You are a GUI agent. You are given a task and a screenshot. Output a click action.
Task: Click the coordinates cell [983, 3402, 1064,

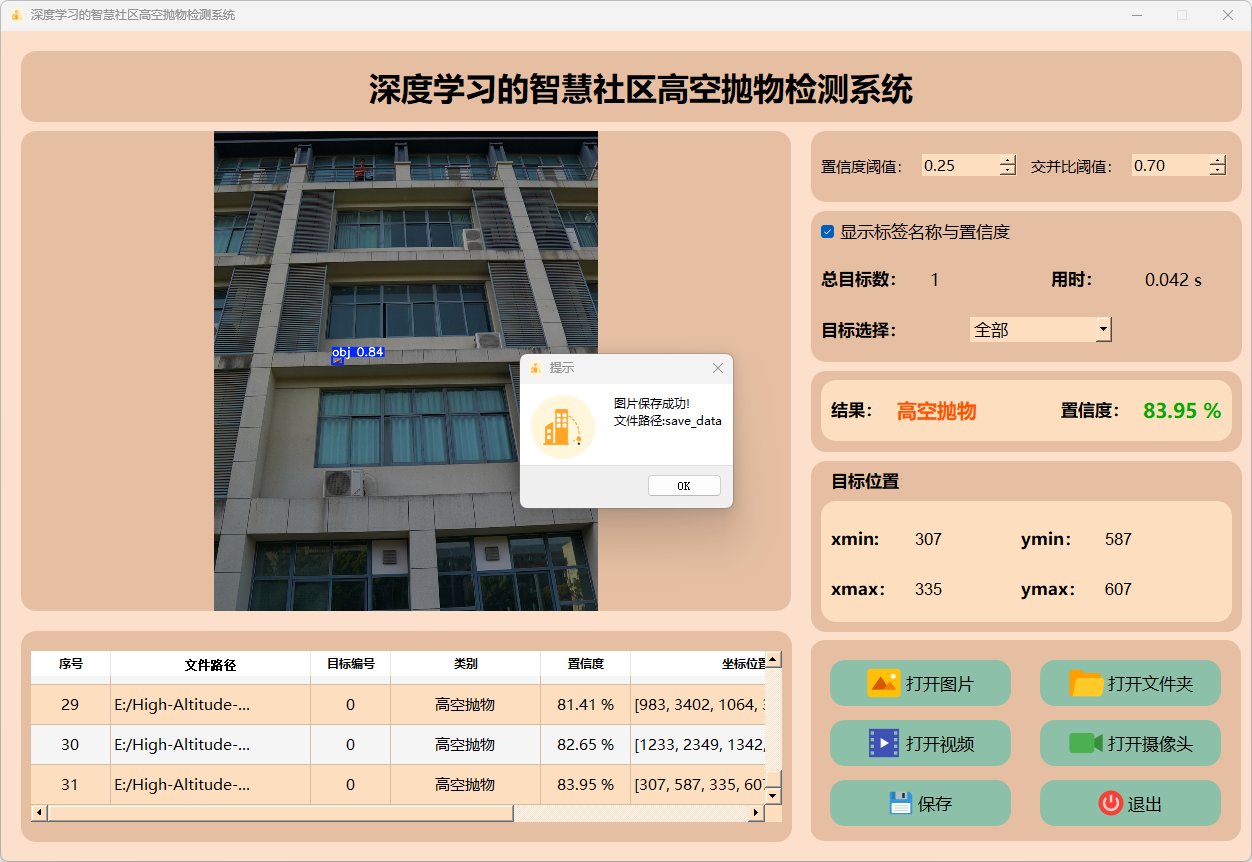[698, 704]
